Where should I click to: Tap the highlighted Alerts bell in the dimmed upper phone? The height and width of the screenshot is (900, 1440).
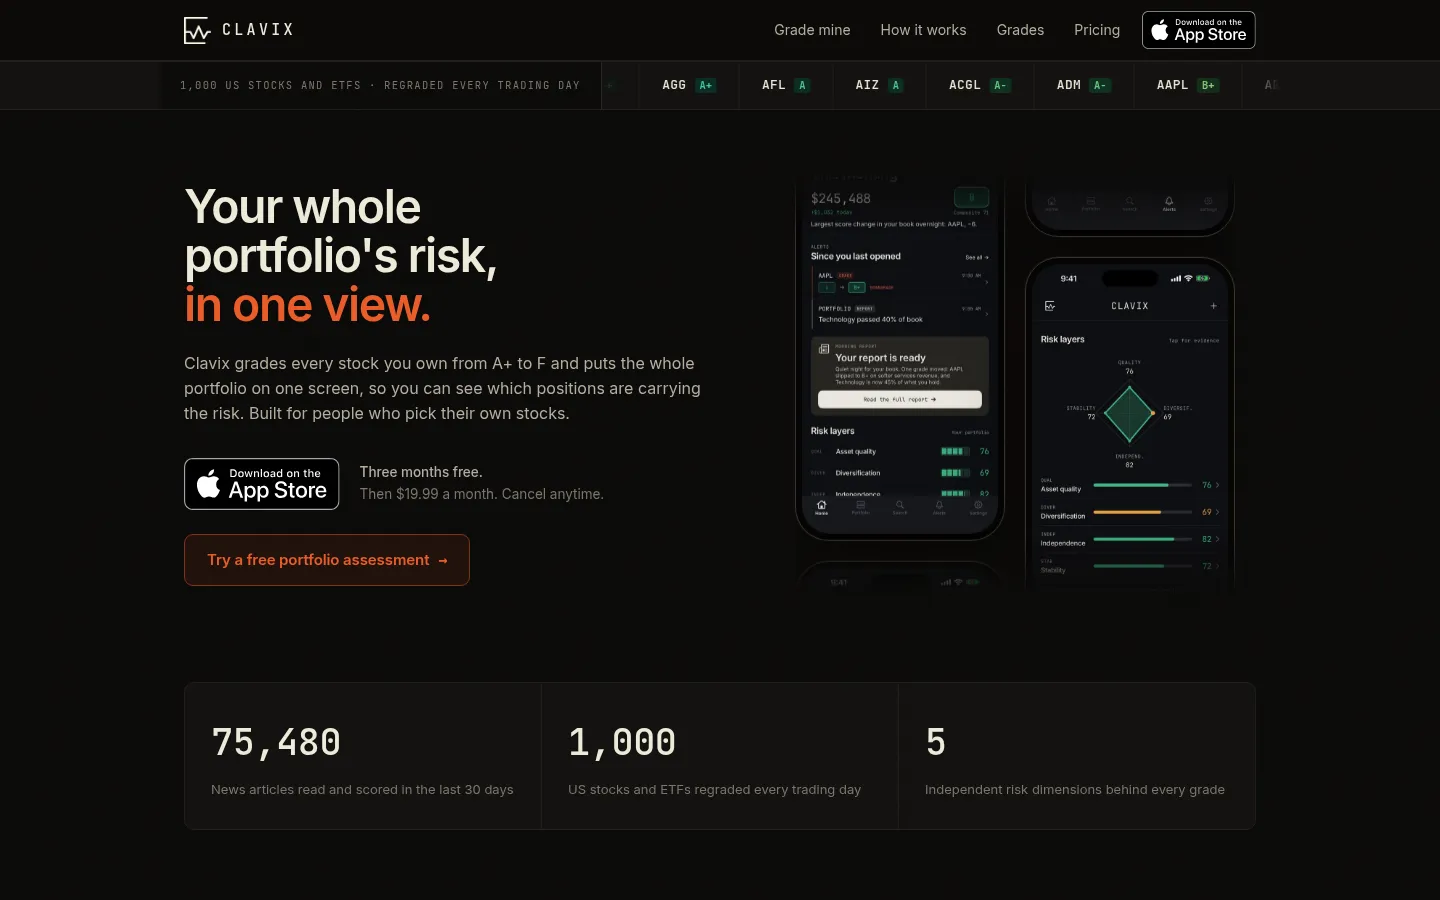1169,201
